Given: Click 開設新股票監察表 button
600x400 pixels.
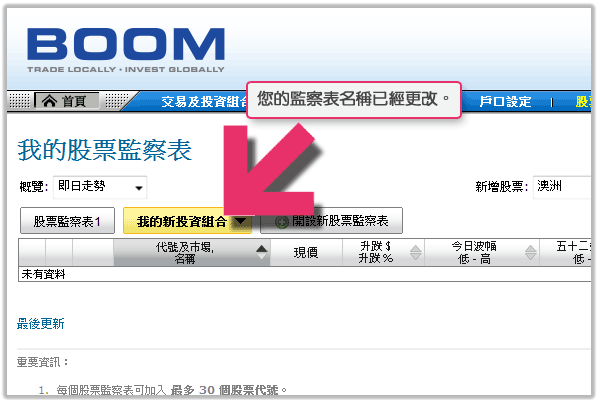Looking at the screenshot, I should pos(331,221).
